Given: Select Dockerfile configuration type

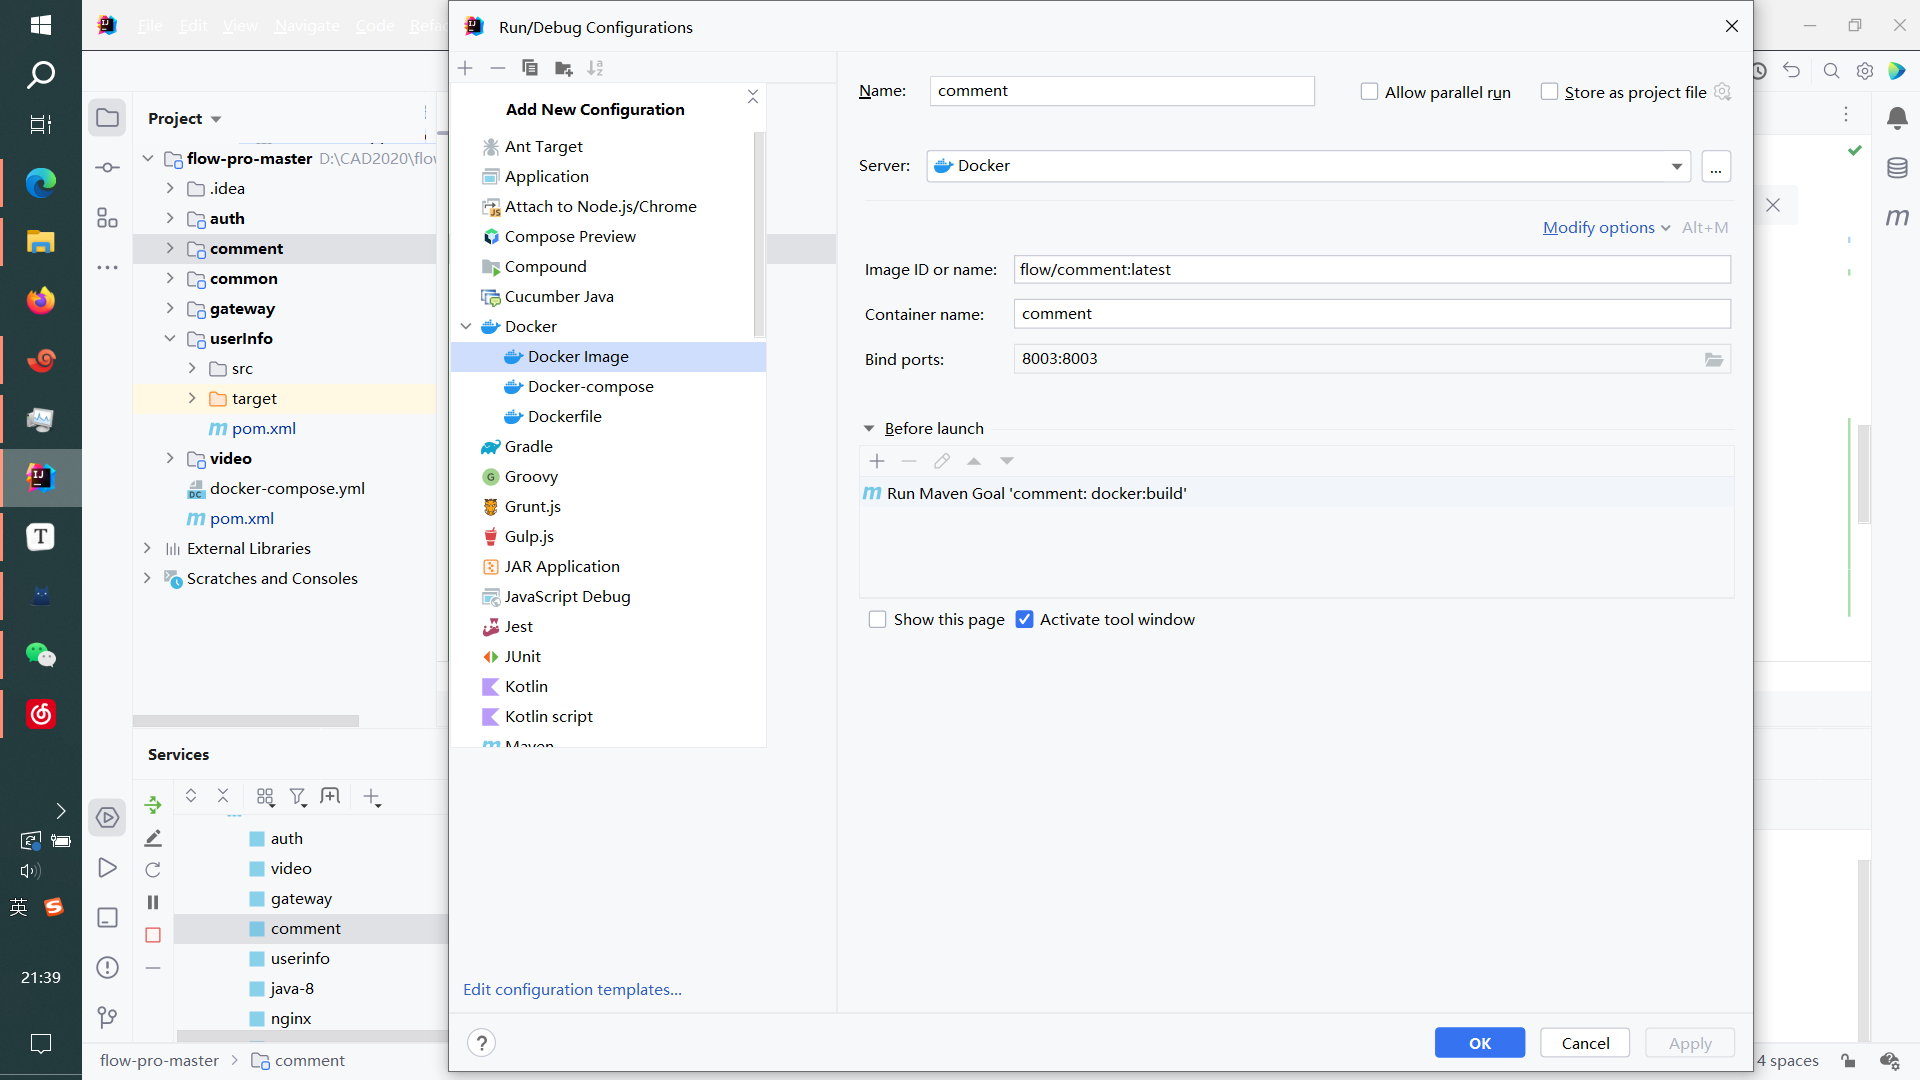Looking at the screenshot, I should click(x=608, y=417).
